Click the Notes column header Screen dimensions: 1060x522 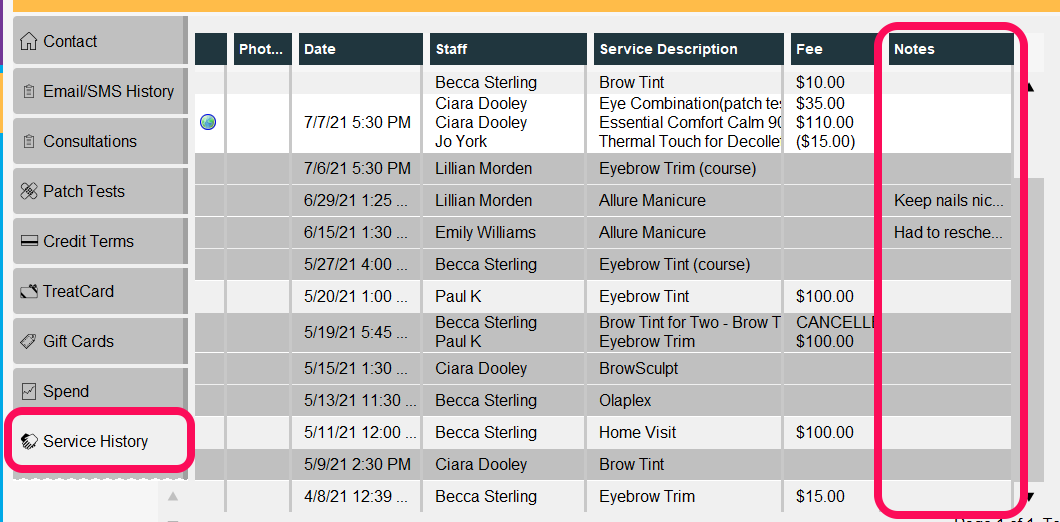[951, 49]
